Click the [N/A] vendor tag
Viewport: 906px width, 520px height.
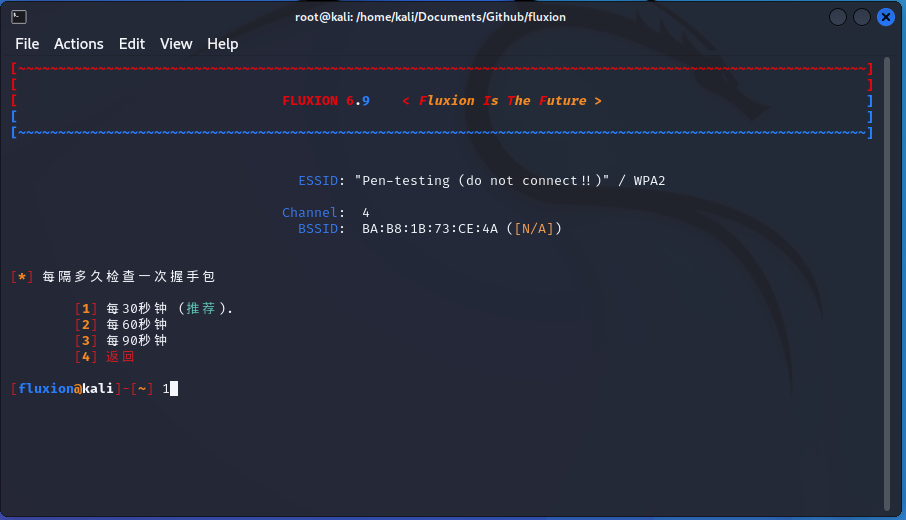point(534,229)
